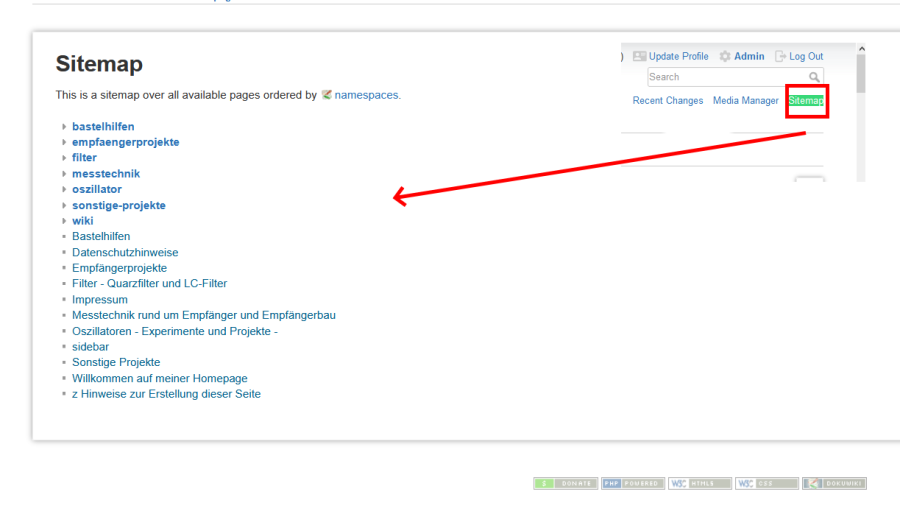Click into the Search input field

pos(727,77)
